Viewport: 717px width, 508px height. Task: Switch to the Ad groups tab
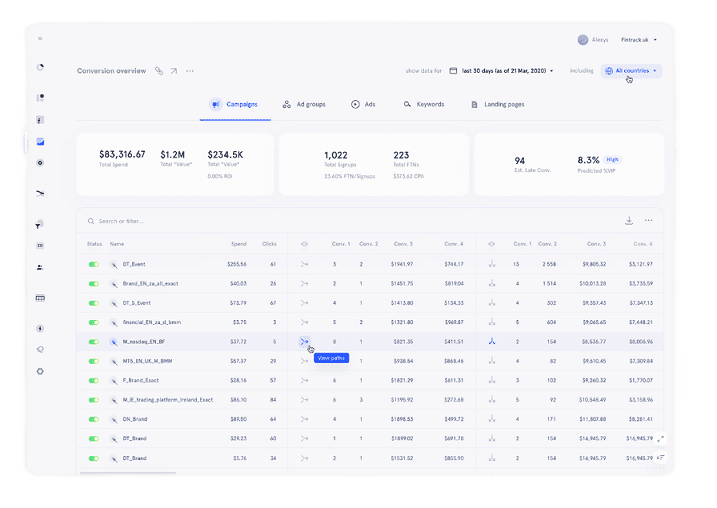302,104
